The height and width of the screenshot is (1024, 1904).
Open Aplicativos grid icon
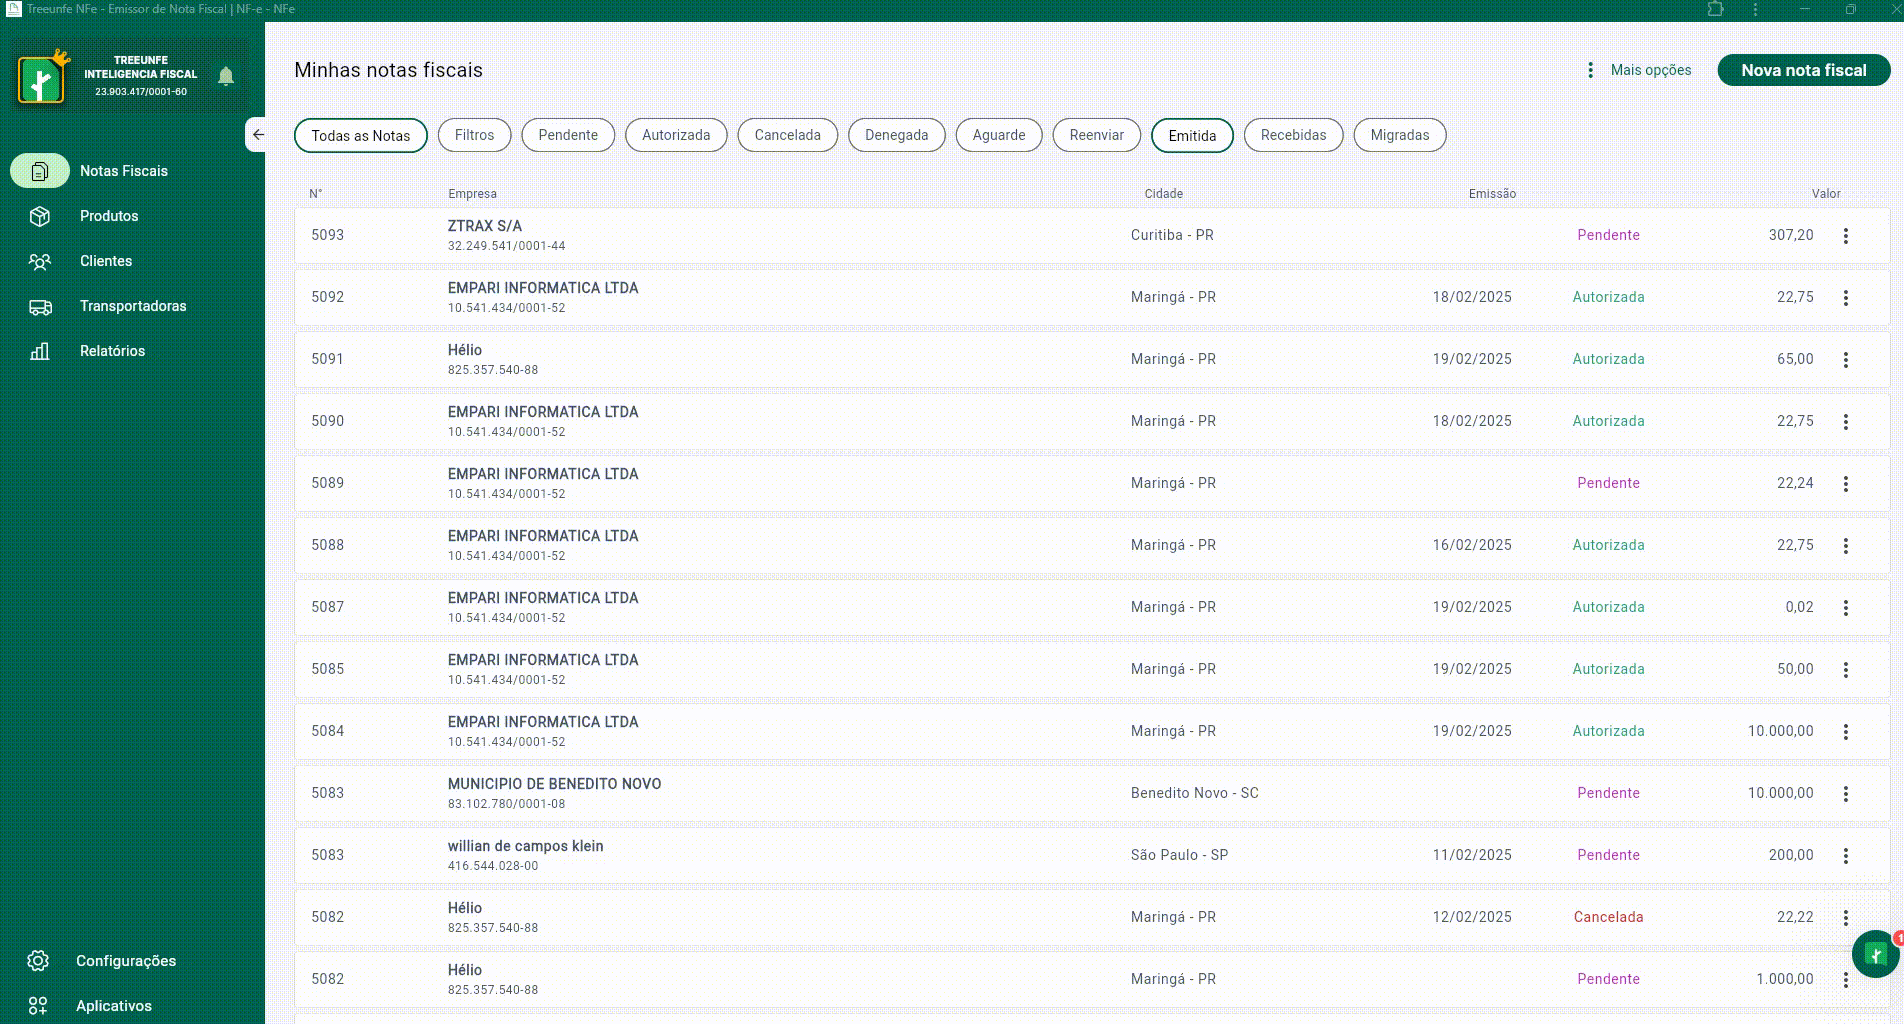click(x=38, y=1006)
